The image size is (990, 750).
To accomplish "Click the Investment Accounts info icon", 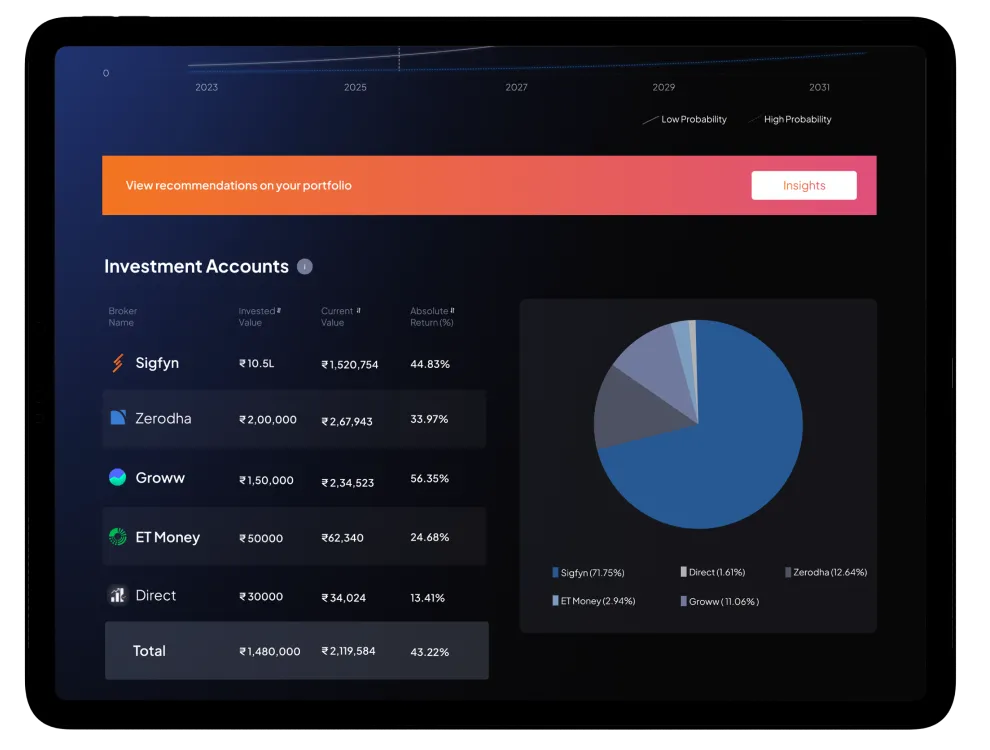I will click(x=305, y=267).
